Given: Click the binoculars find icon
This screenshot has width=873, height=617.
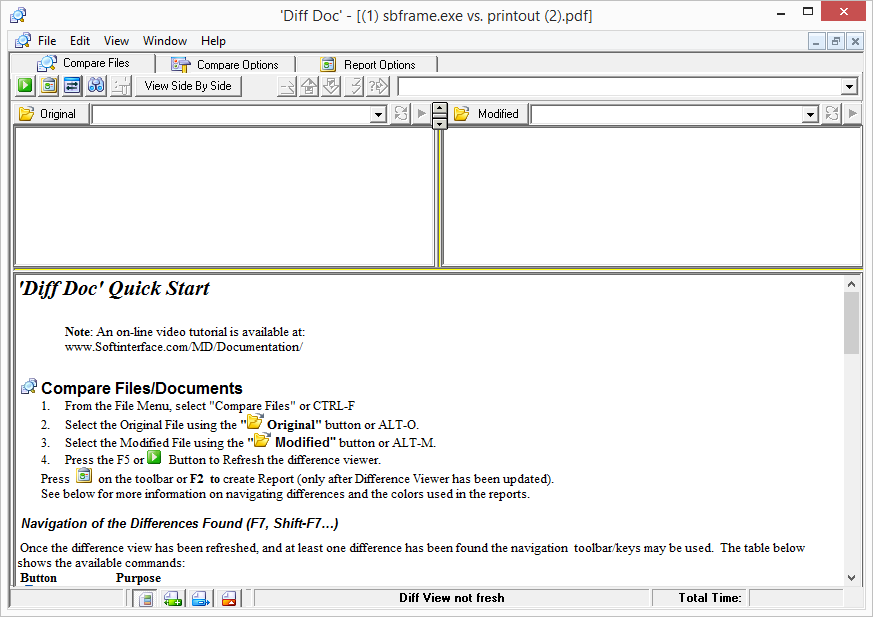Looking at the screenshot, I should point(96,86).
